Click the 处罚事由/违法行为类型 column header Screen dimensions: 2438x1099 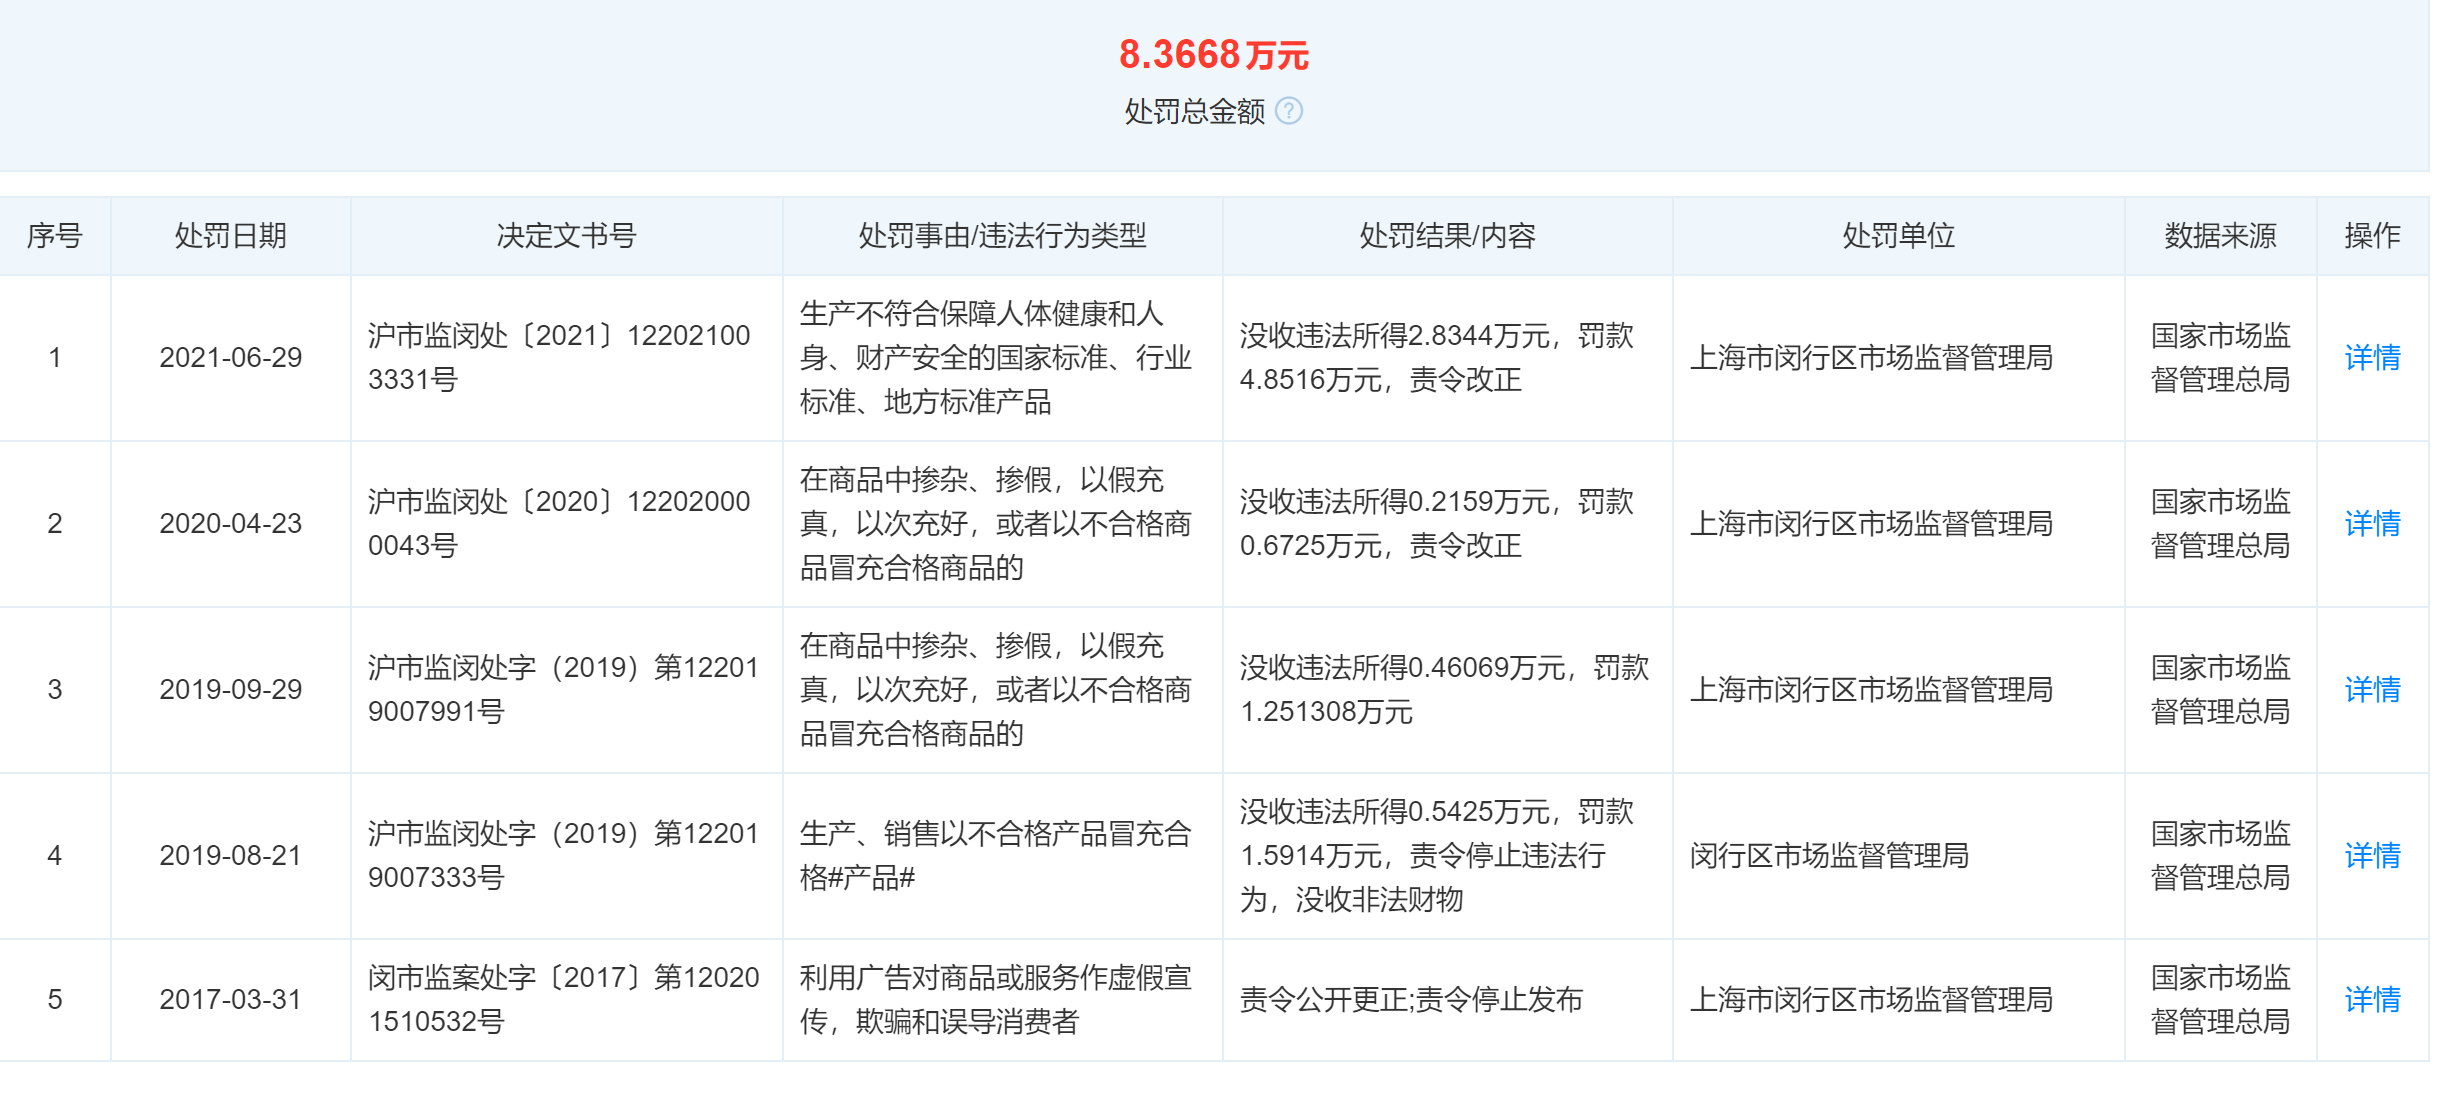point(1003,236)
